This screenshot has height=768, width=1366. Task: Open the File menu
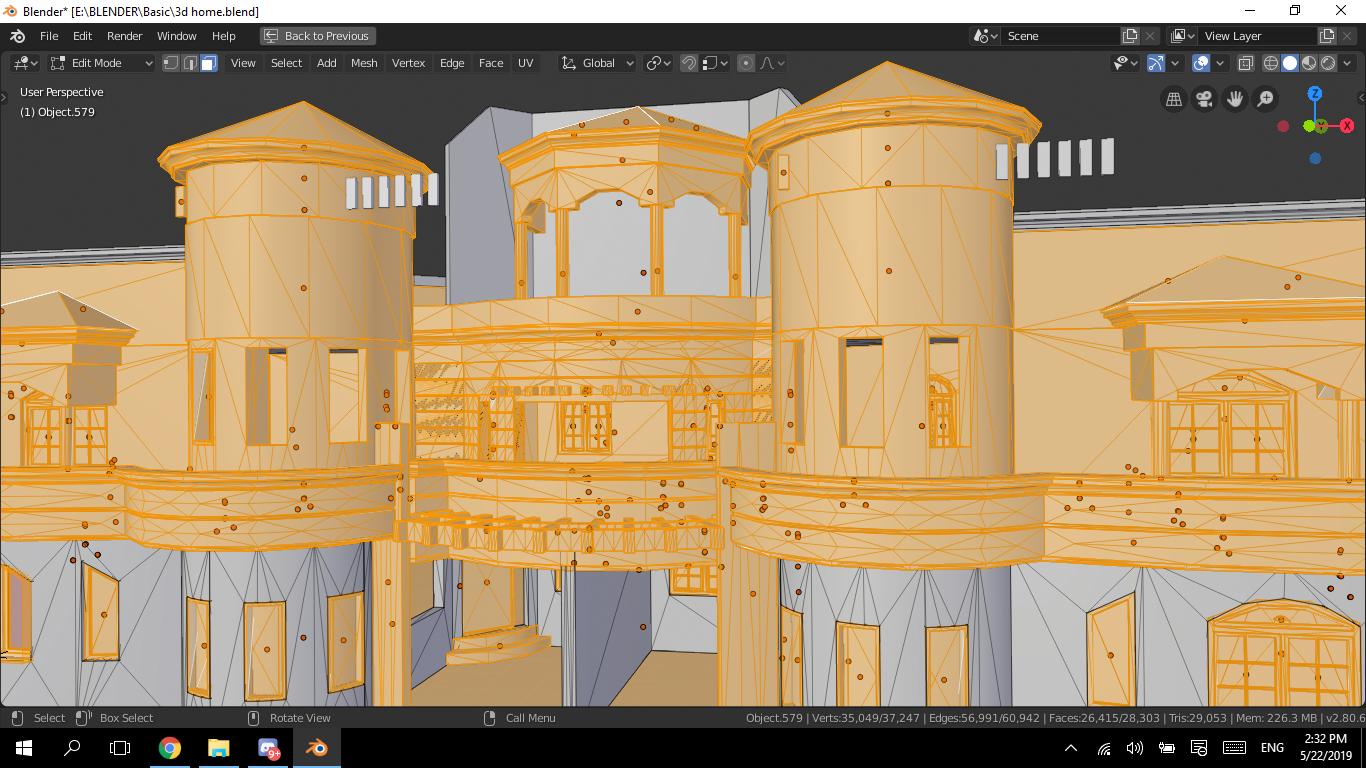tap(49, 36)
